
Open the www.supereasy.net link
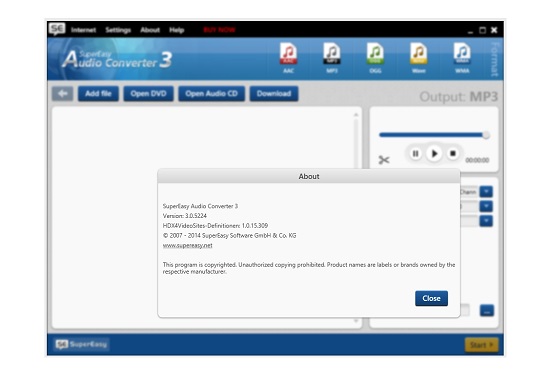click(187, 245)
